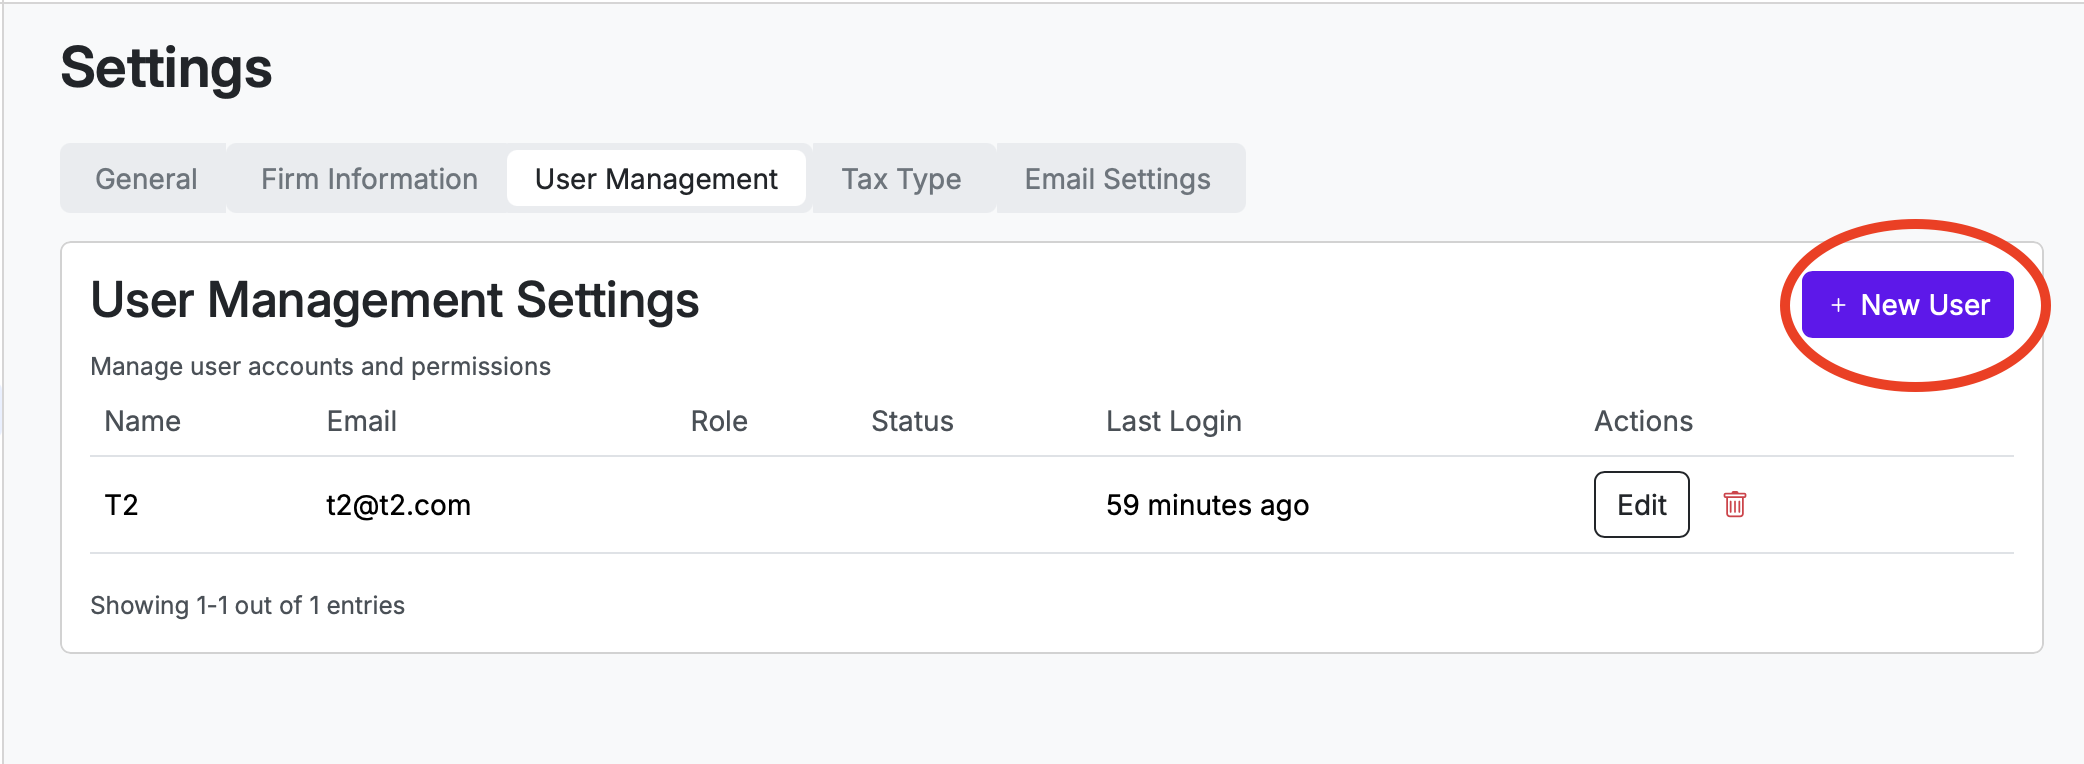This screenshot has height=764, width=2084.
Task: Go to the Tax Type tab
Action: coord(901,179)
